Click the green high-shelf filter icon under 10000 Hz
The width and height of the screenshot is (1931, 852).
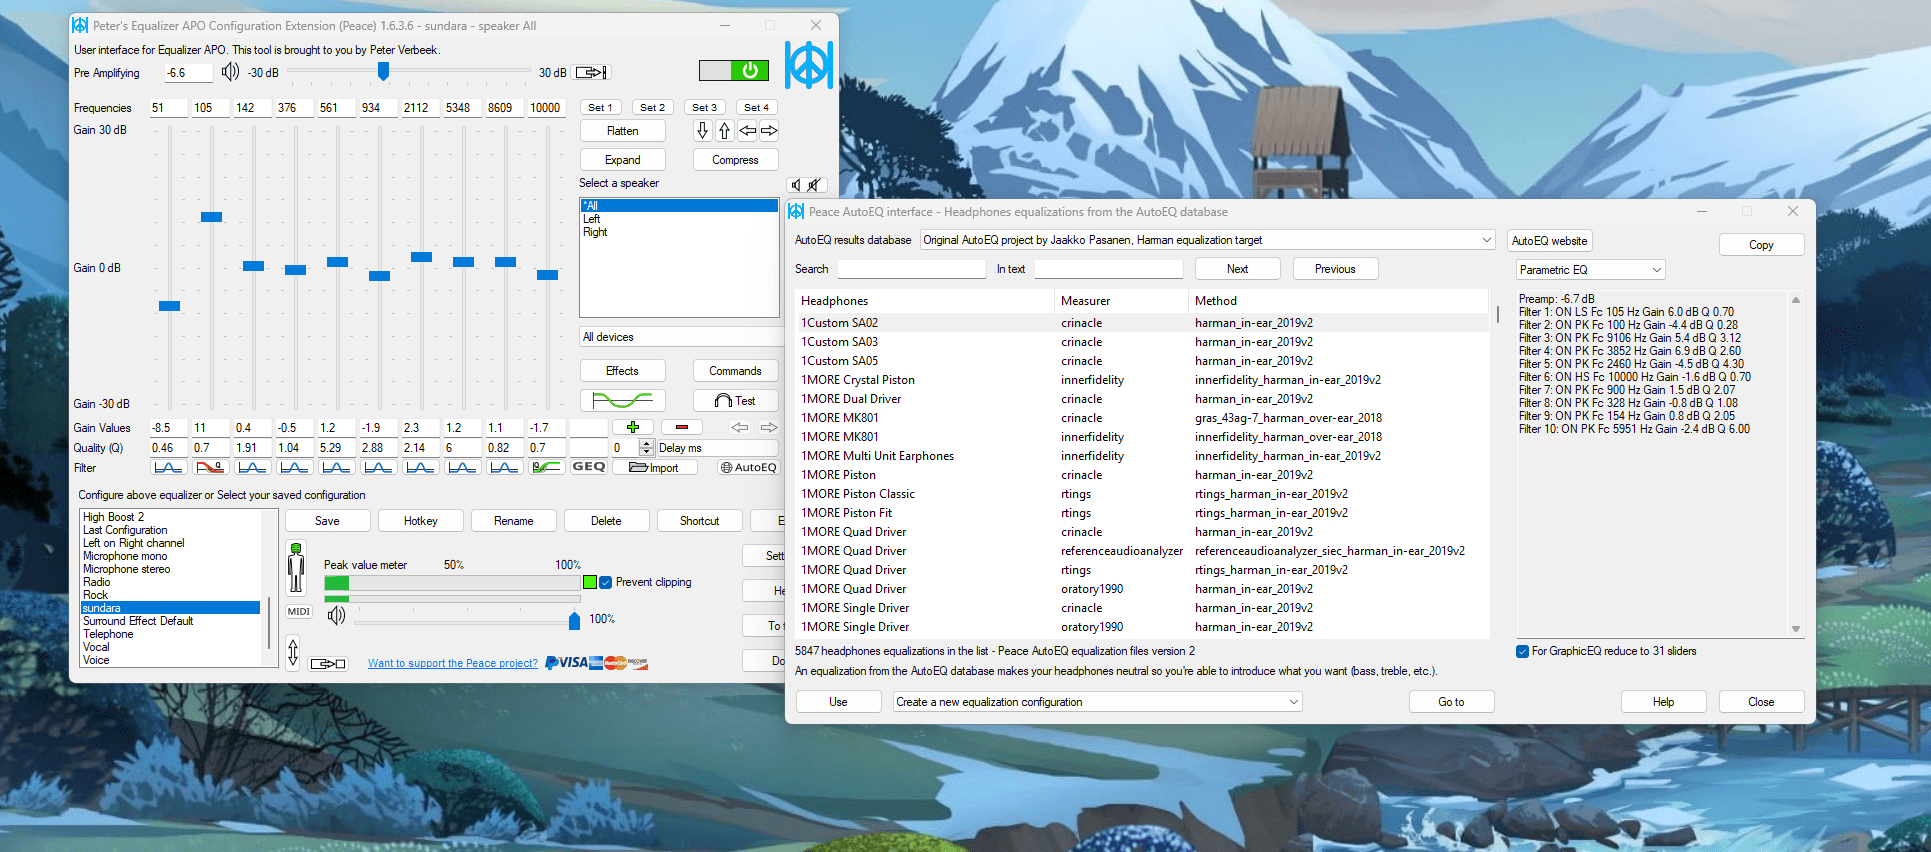point(546,467)
